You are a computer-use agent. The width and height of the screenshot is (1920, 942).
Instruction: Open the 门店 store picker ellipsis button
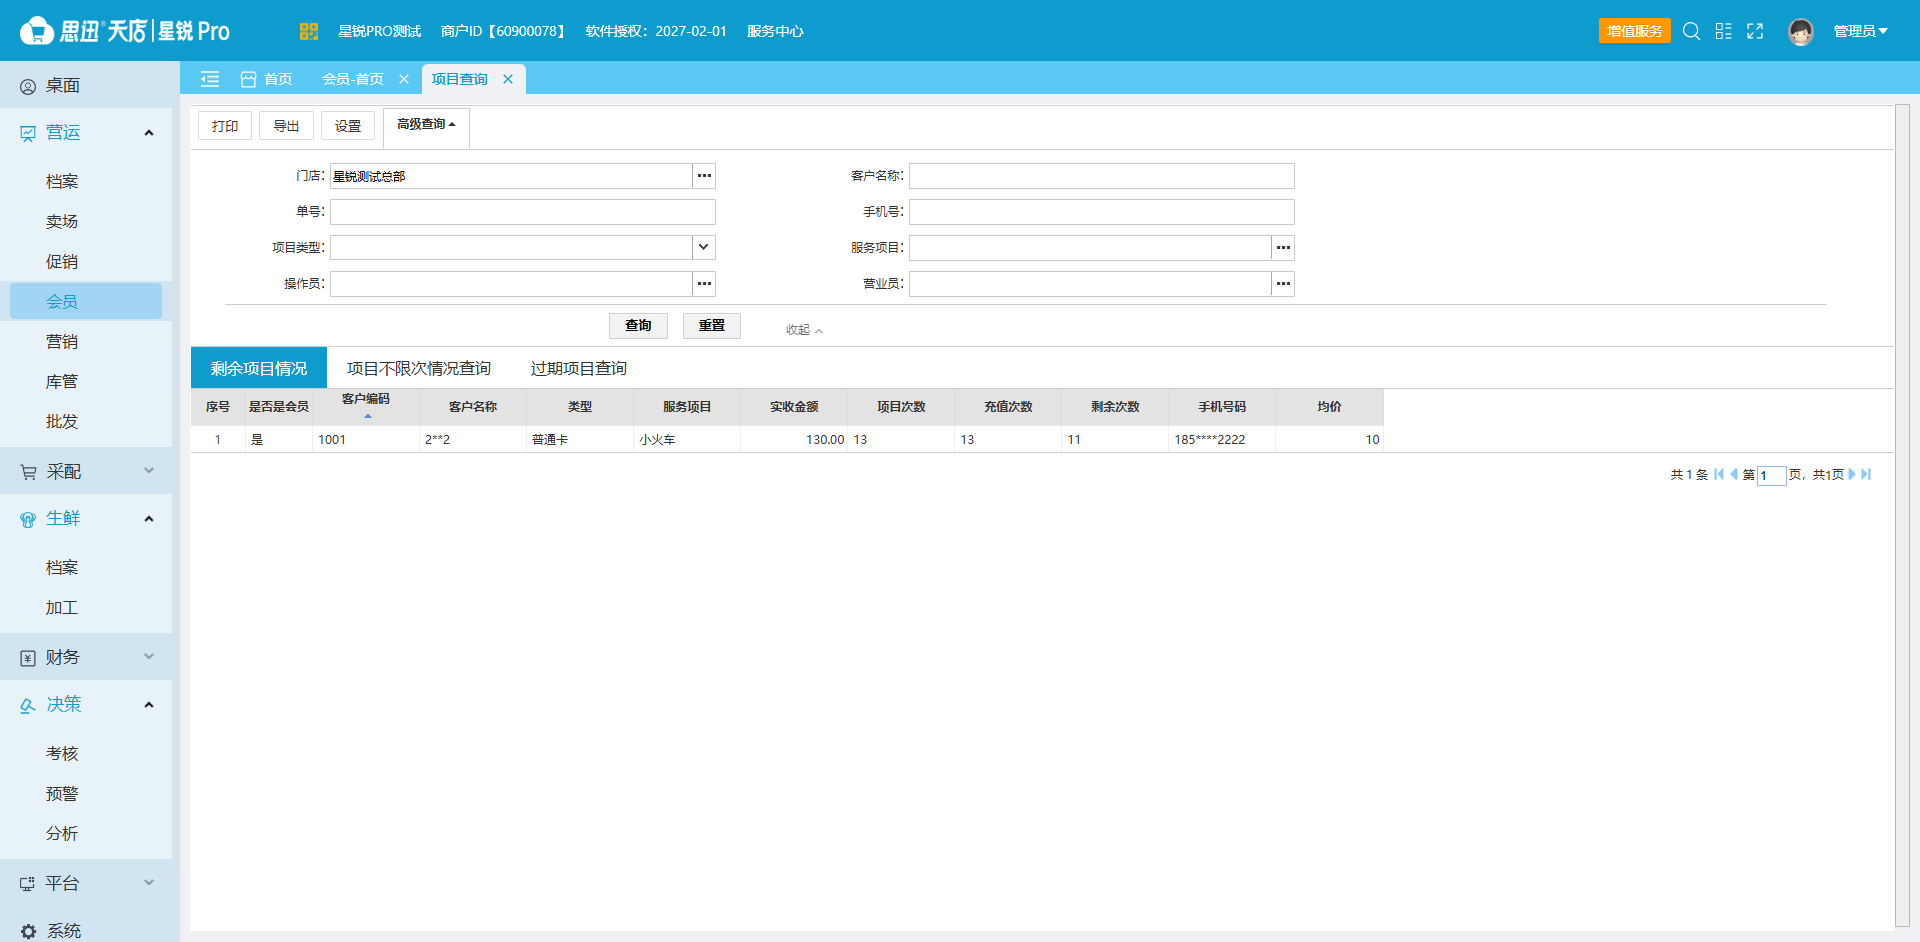coord(705,176)
